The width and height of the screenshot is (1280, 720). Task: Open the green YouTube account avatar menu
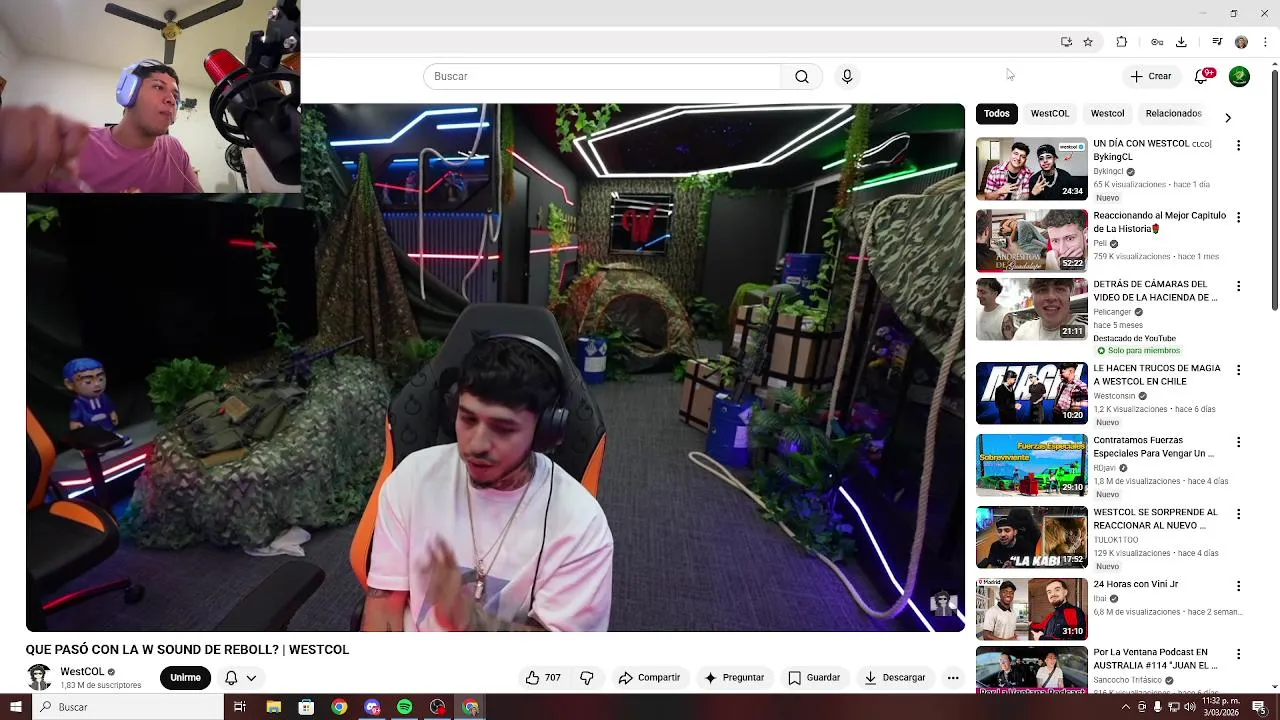coord(1239,76)
